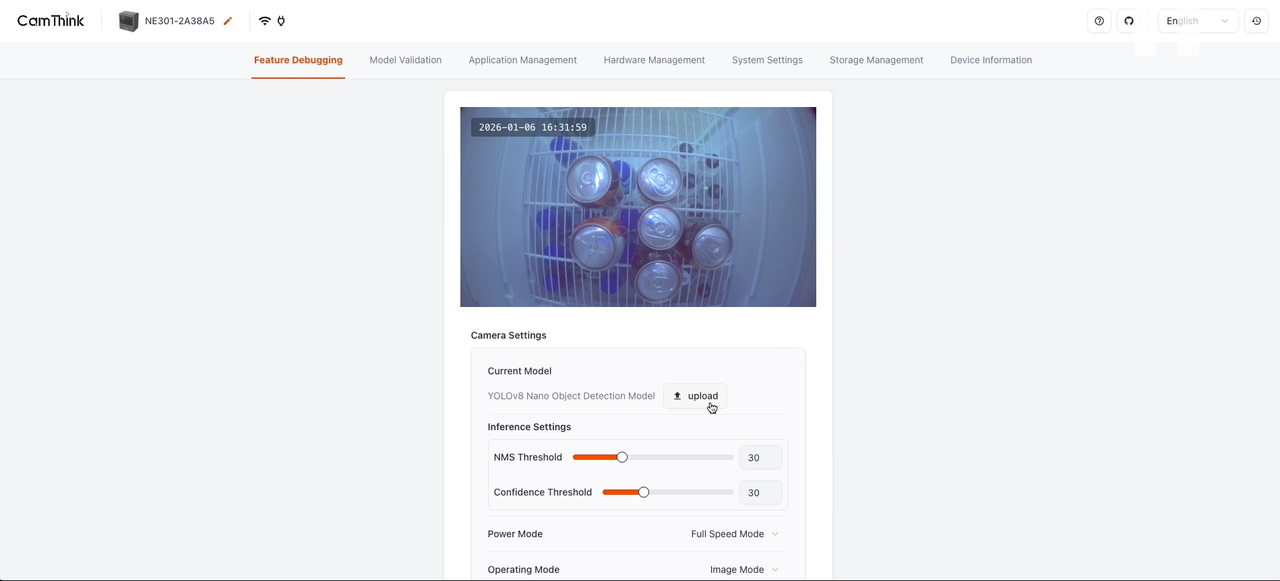Open the English language dropdown

coord(1197,21)
